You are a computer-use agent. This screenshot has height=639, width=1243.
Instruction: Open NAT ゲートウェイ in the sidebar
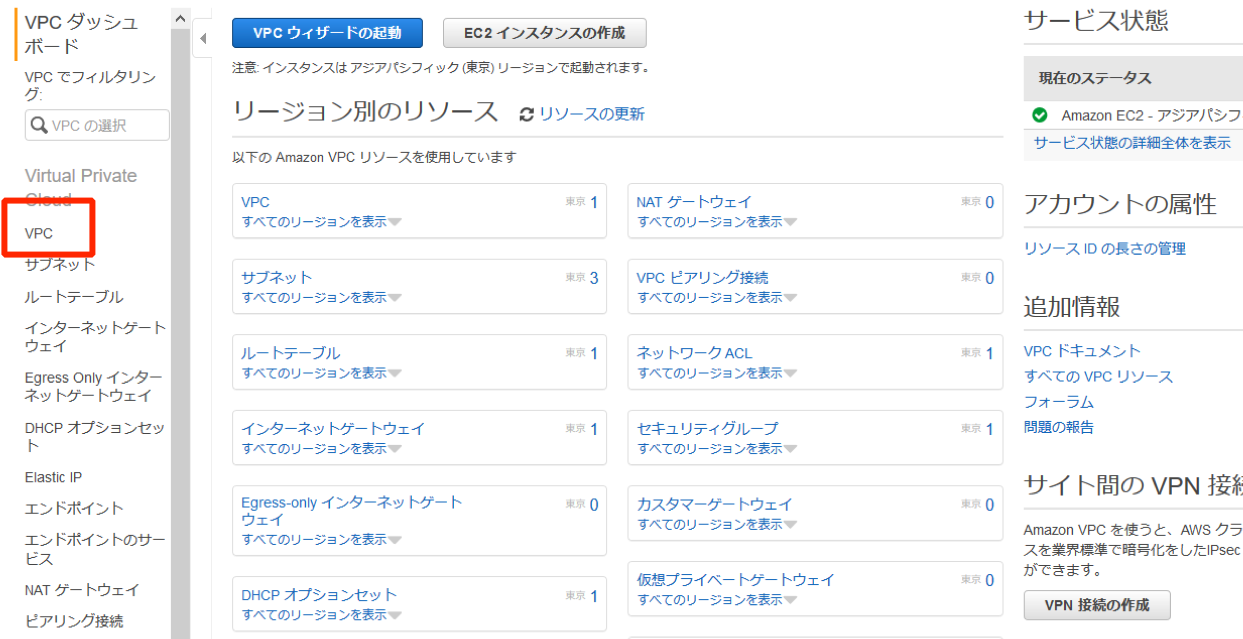(x=82, y=590)
